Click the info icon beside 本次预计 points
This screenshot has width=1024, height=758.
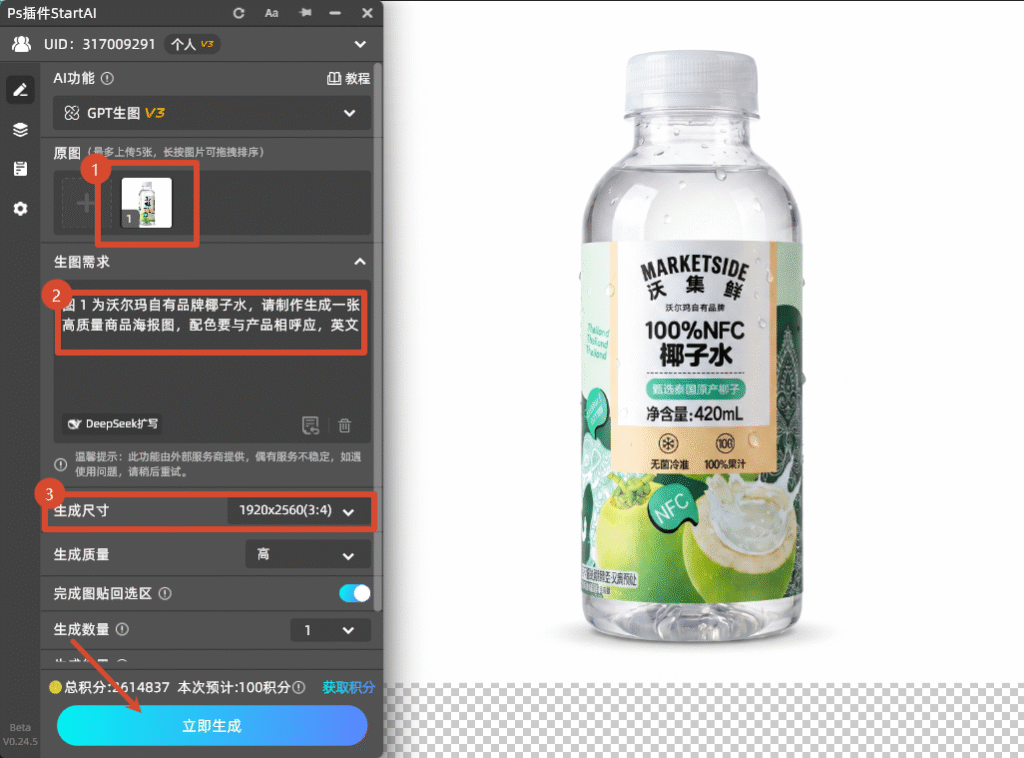[298, 687]
